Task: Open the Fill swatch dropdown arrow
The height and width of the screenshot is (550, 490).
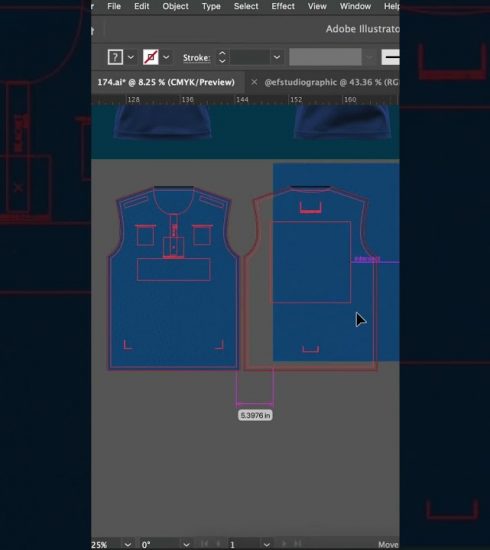Action: coord(130,57)
